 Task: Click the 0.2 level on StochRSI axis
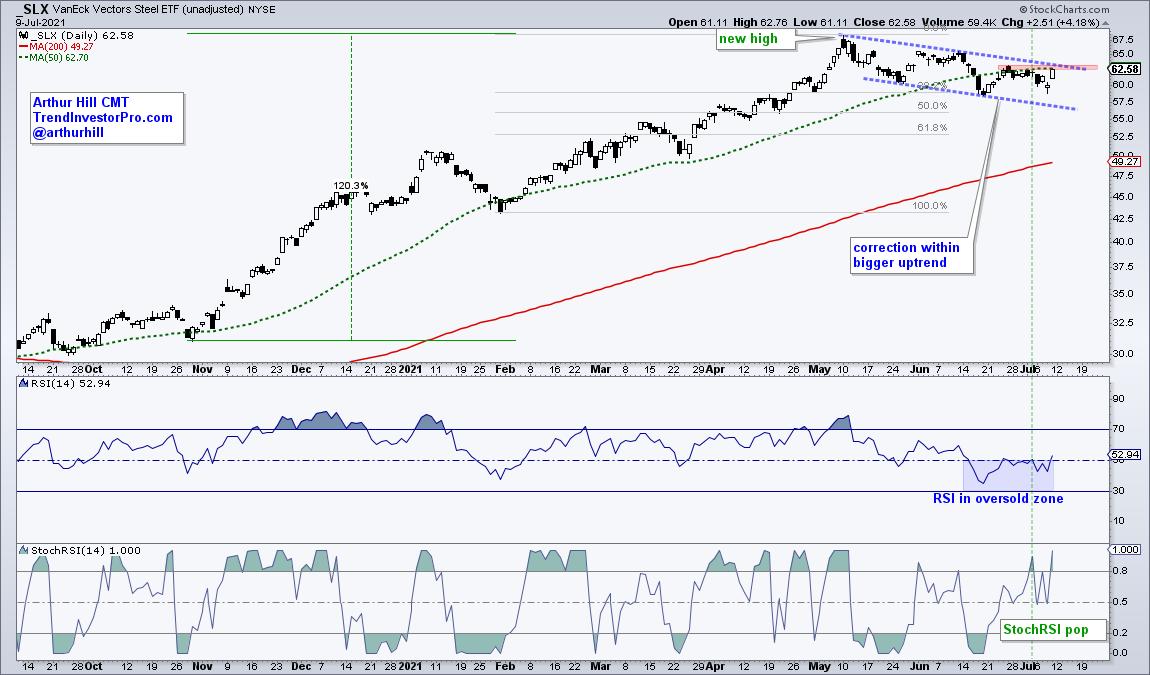click(1120, 632)
